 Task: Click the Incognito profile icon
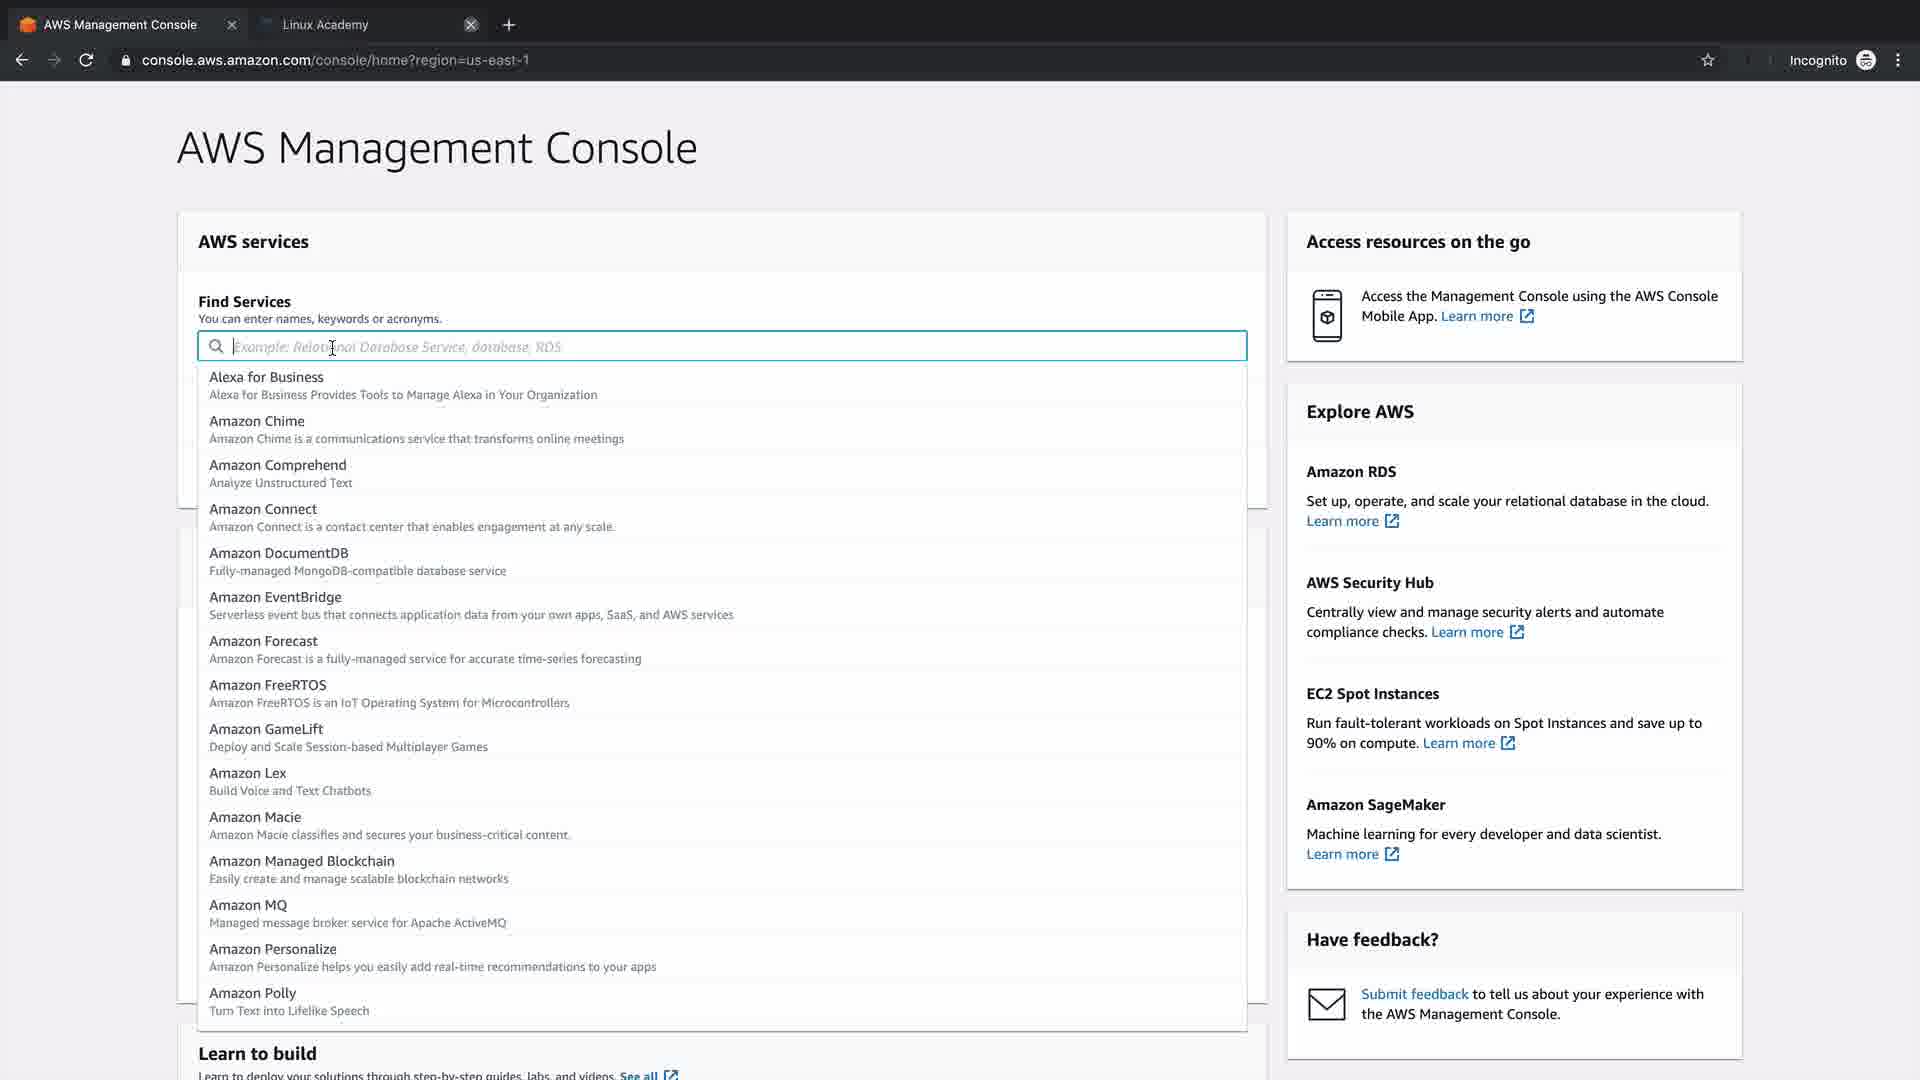[1866, 60]
